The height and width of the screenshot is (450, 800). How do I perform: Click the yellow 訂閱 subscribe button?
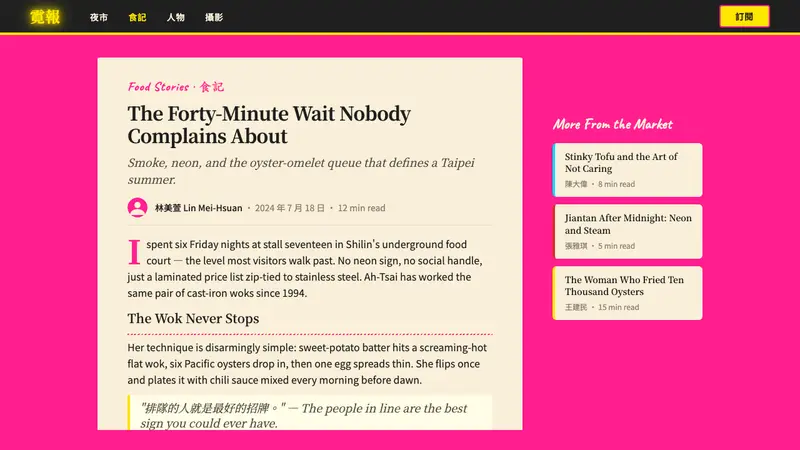744,17
